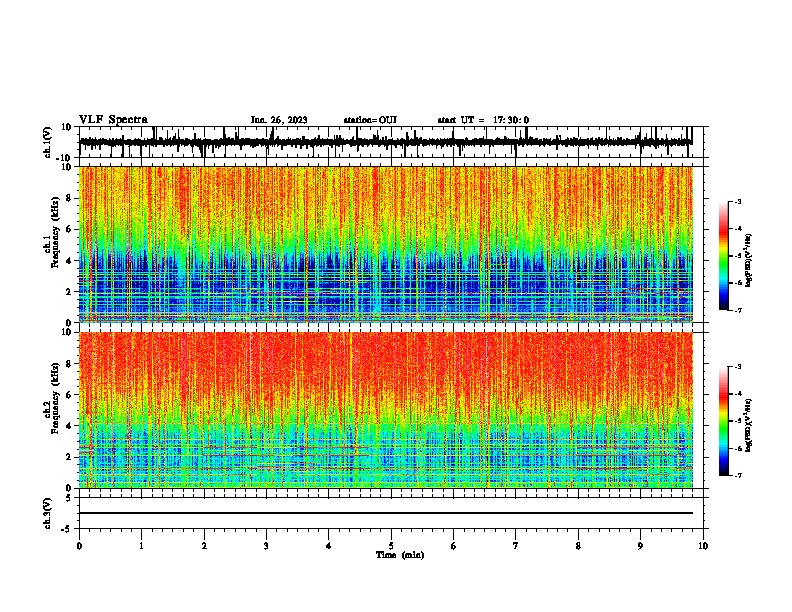Click inside the ch.1 spectrogram panel

point(385,244)
